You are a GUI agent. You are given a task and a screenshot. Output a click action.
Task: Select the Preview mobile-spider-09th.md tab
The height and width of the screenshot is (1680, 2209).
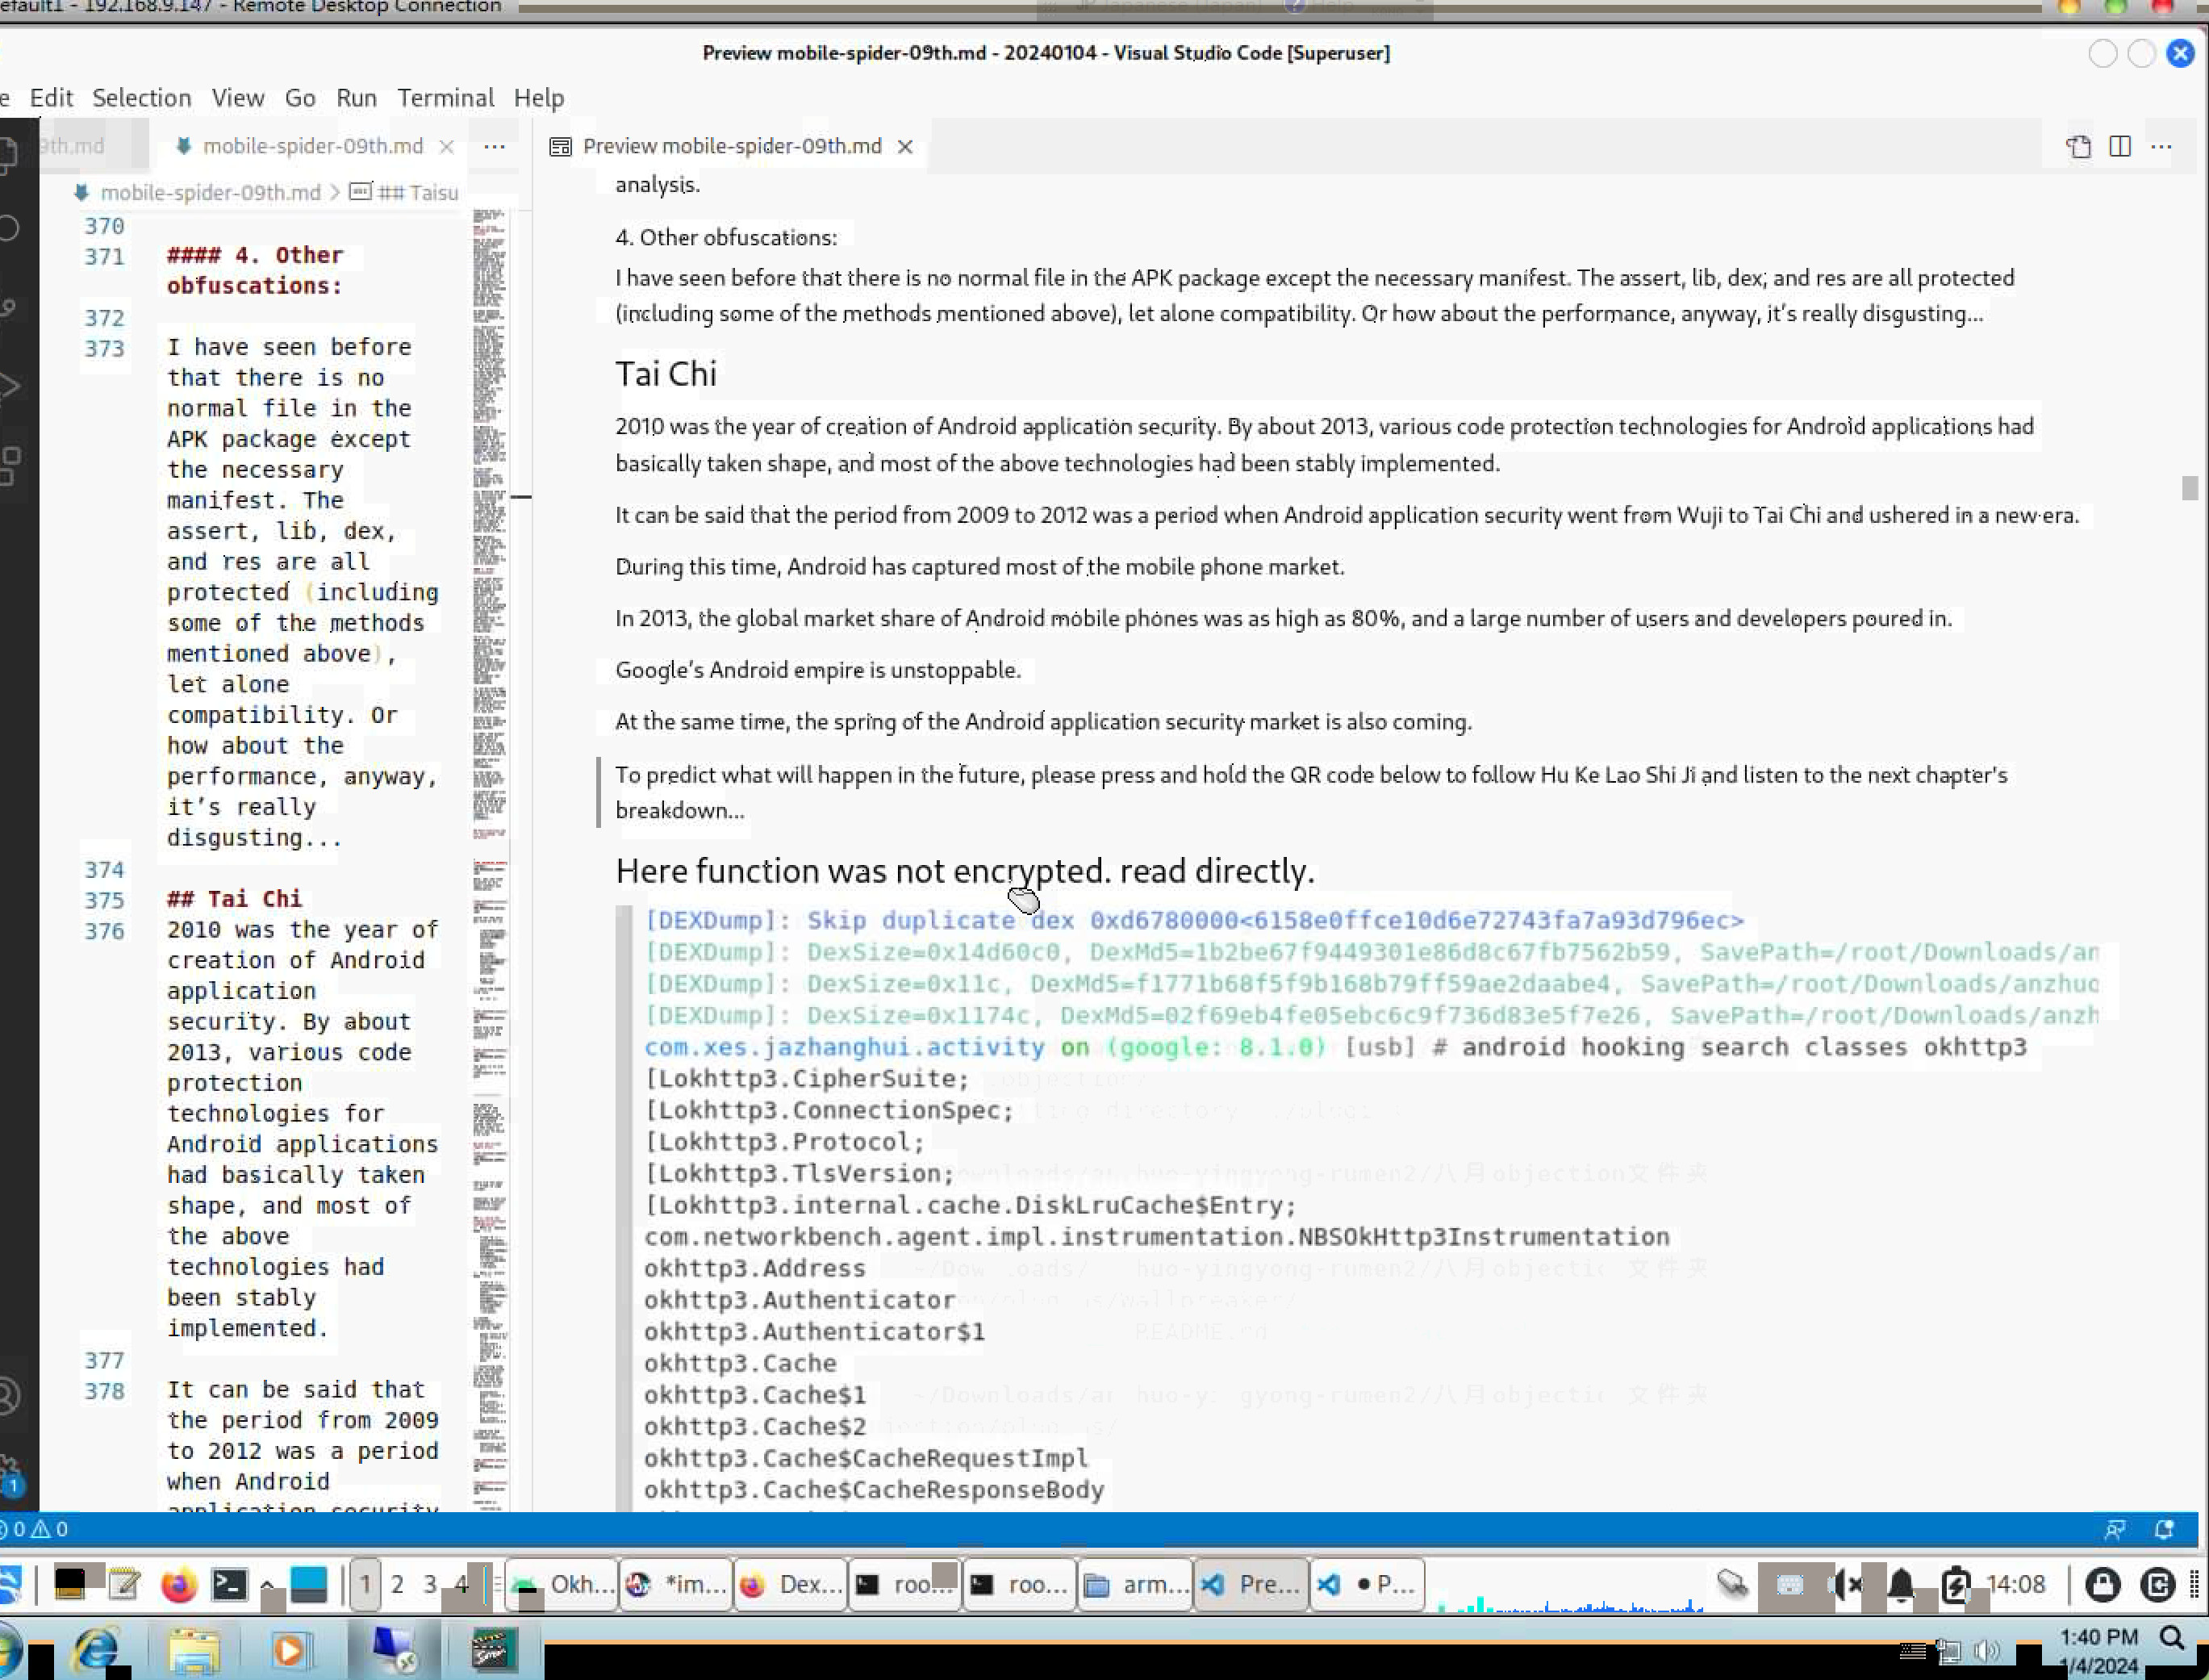point(732,146)
